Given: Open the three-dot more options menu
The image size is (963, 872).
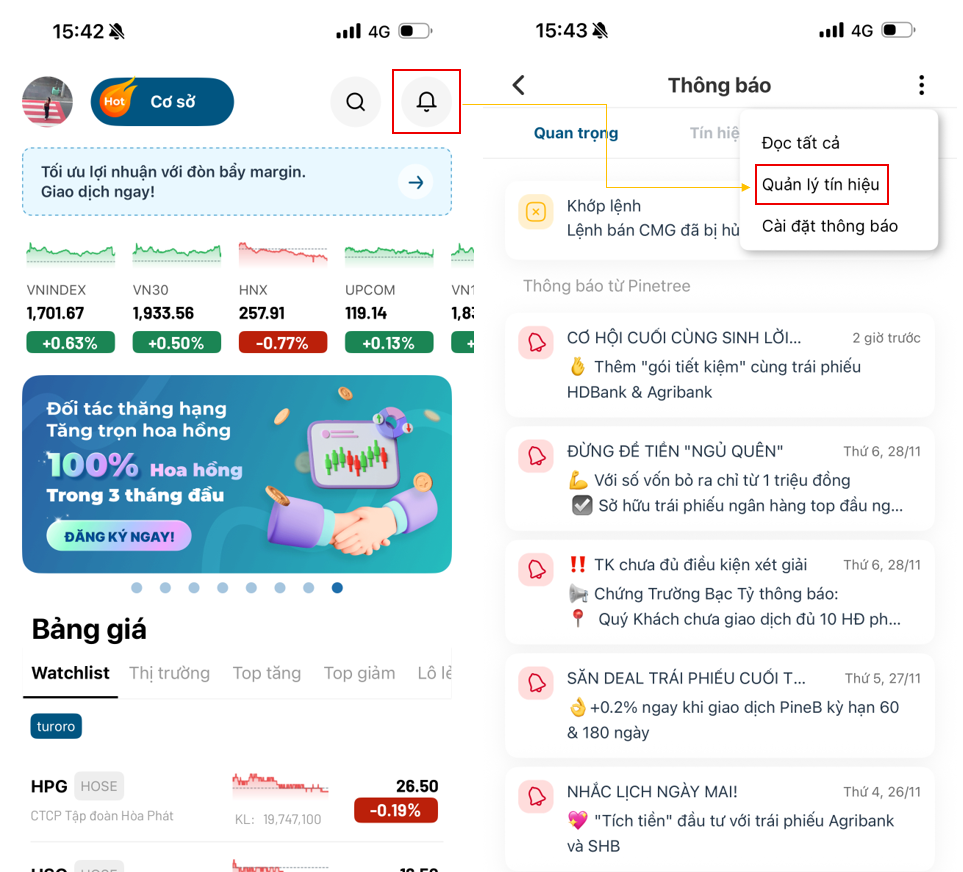Looking at the screenshot, I should tap(921, 85).
